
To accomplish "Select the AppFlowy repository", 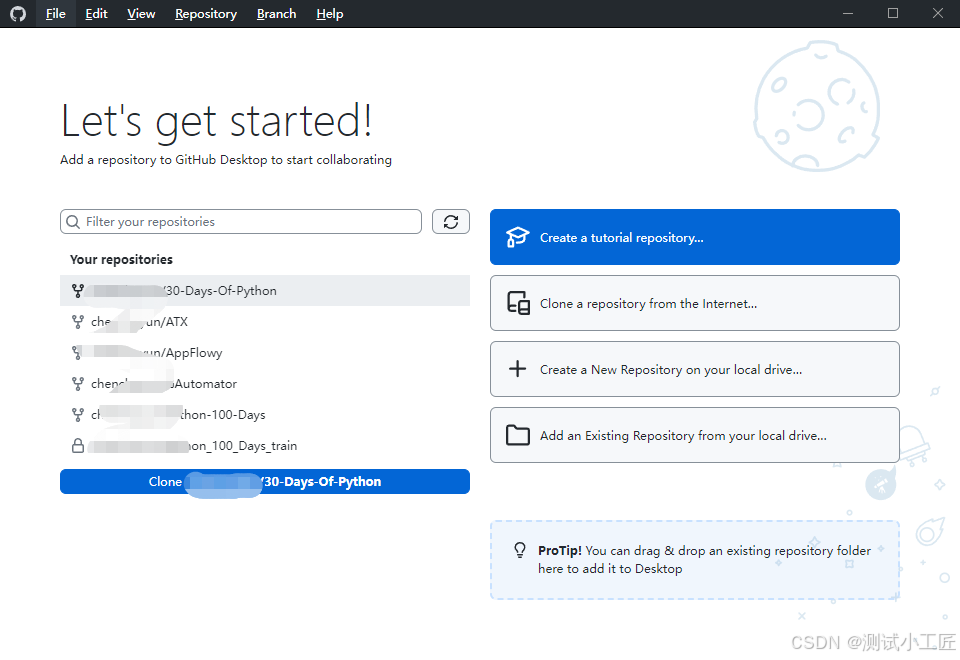I will (x=264, y=353).
